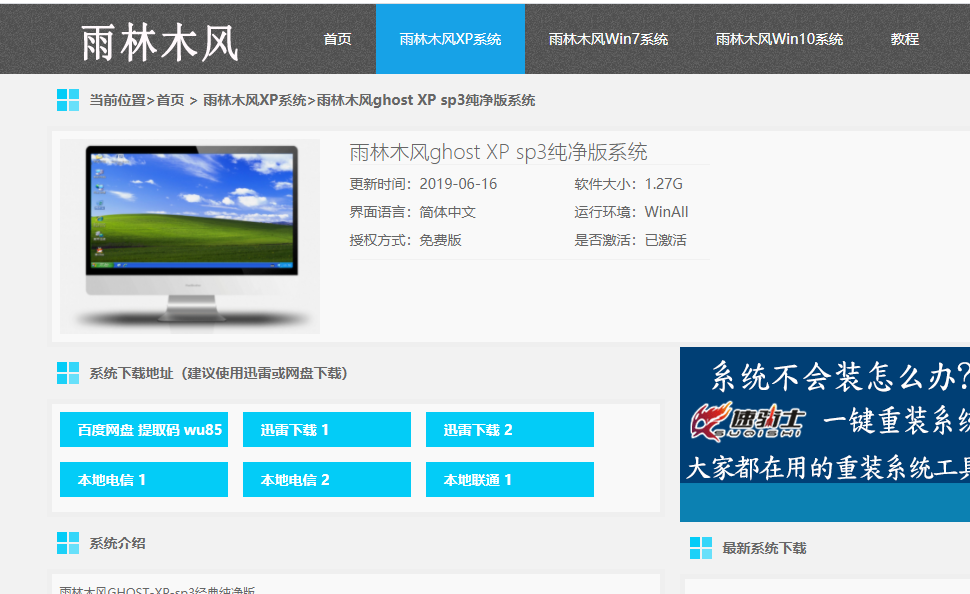Click the 雨林木风 site logo
This screenshot has width=970, height=594.
point(160,43)
